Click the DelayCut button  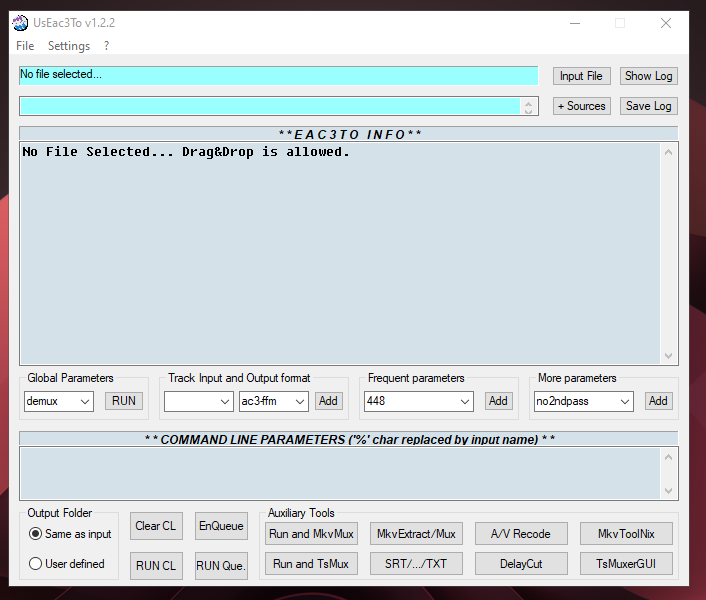pyautogui.click(x=521, y=564)
